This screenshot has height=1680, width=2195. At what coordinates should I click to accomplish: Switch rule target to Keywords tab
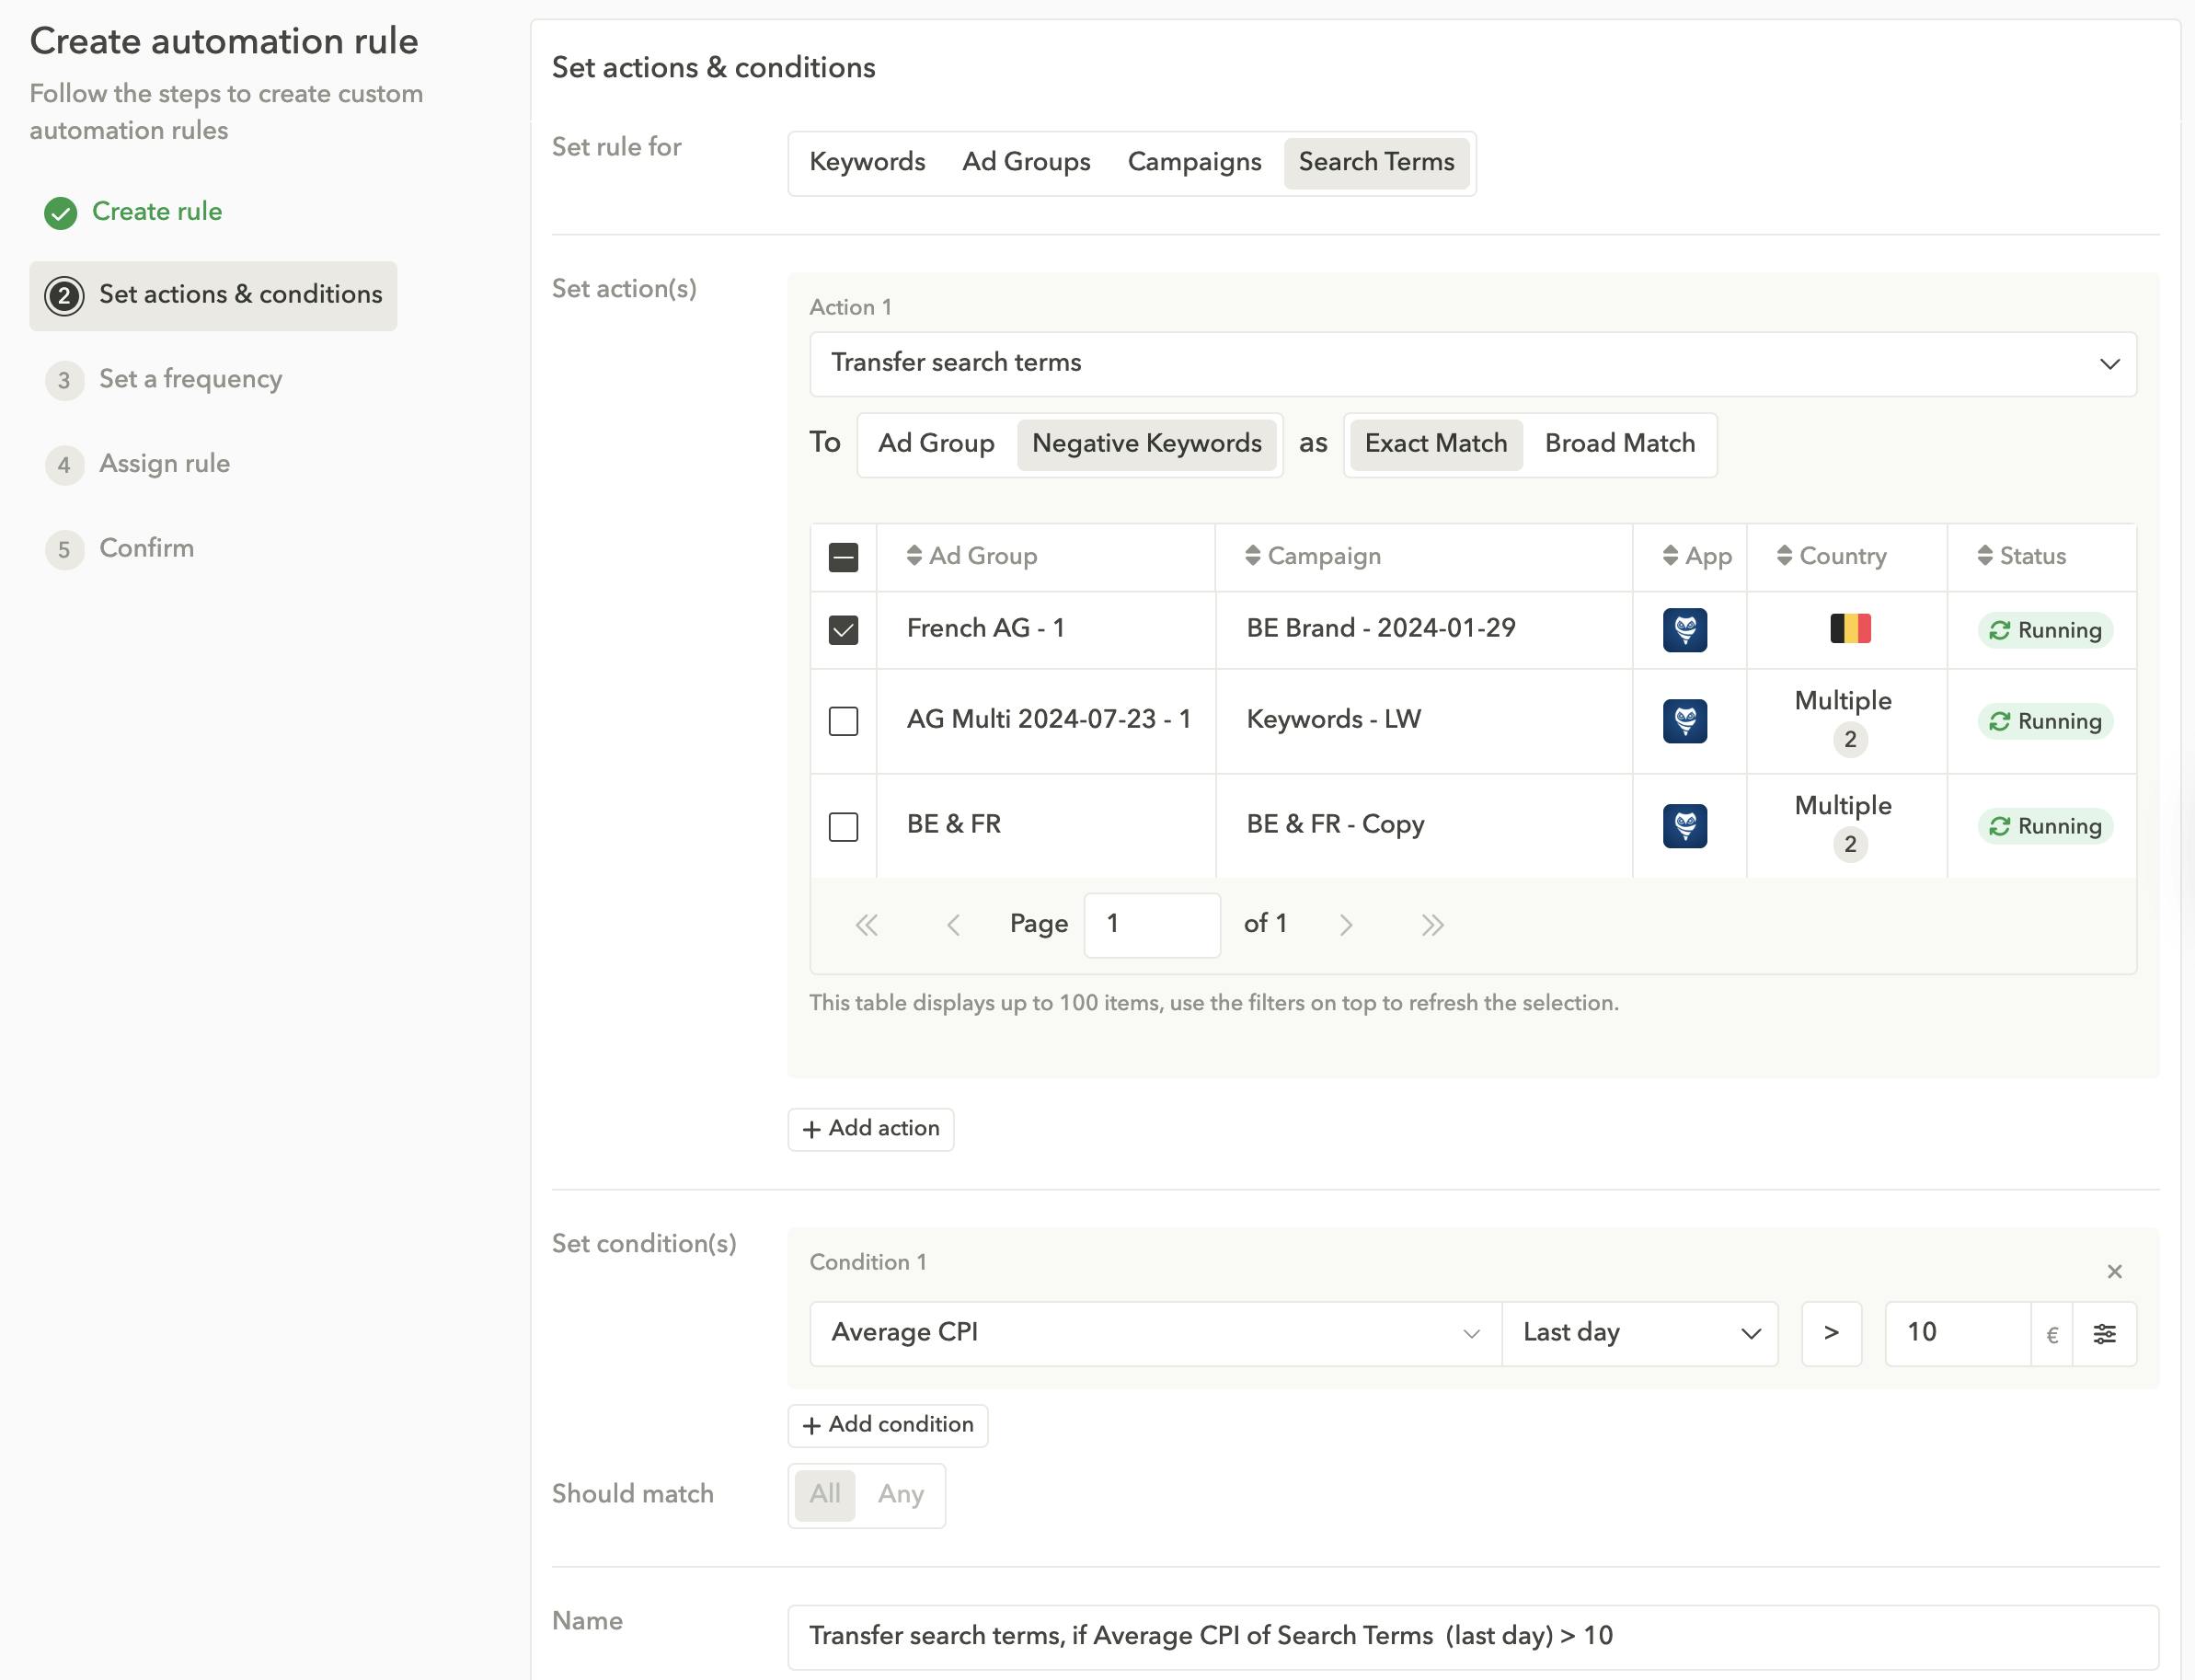[866, 162]
